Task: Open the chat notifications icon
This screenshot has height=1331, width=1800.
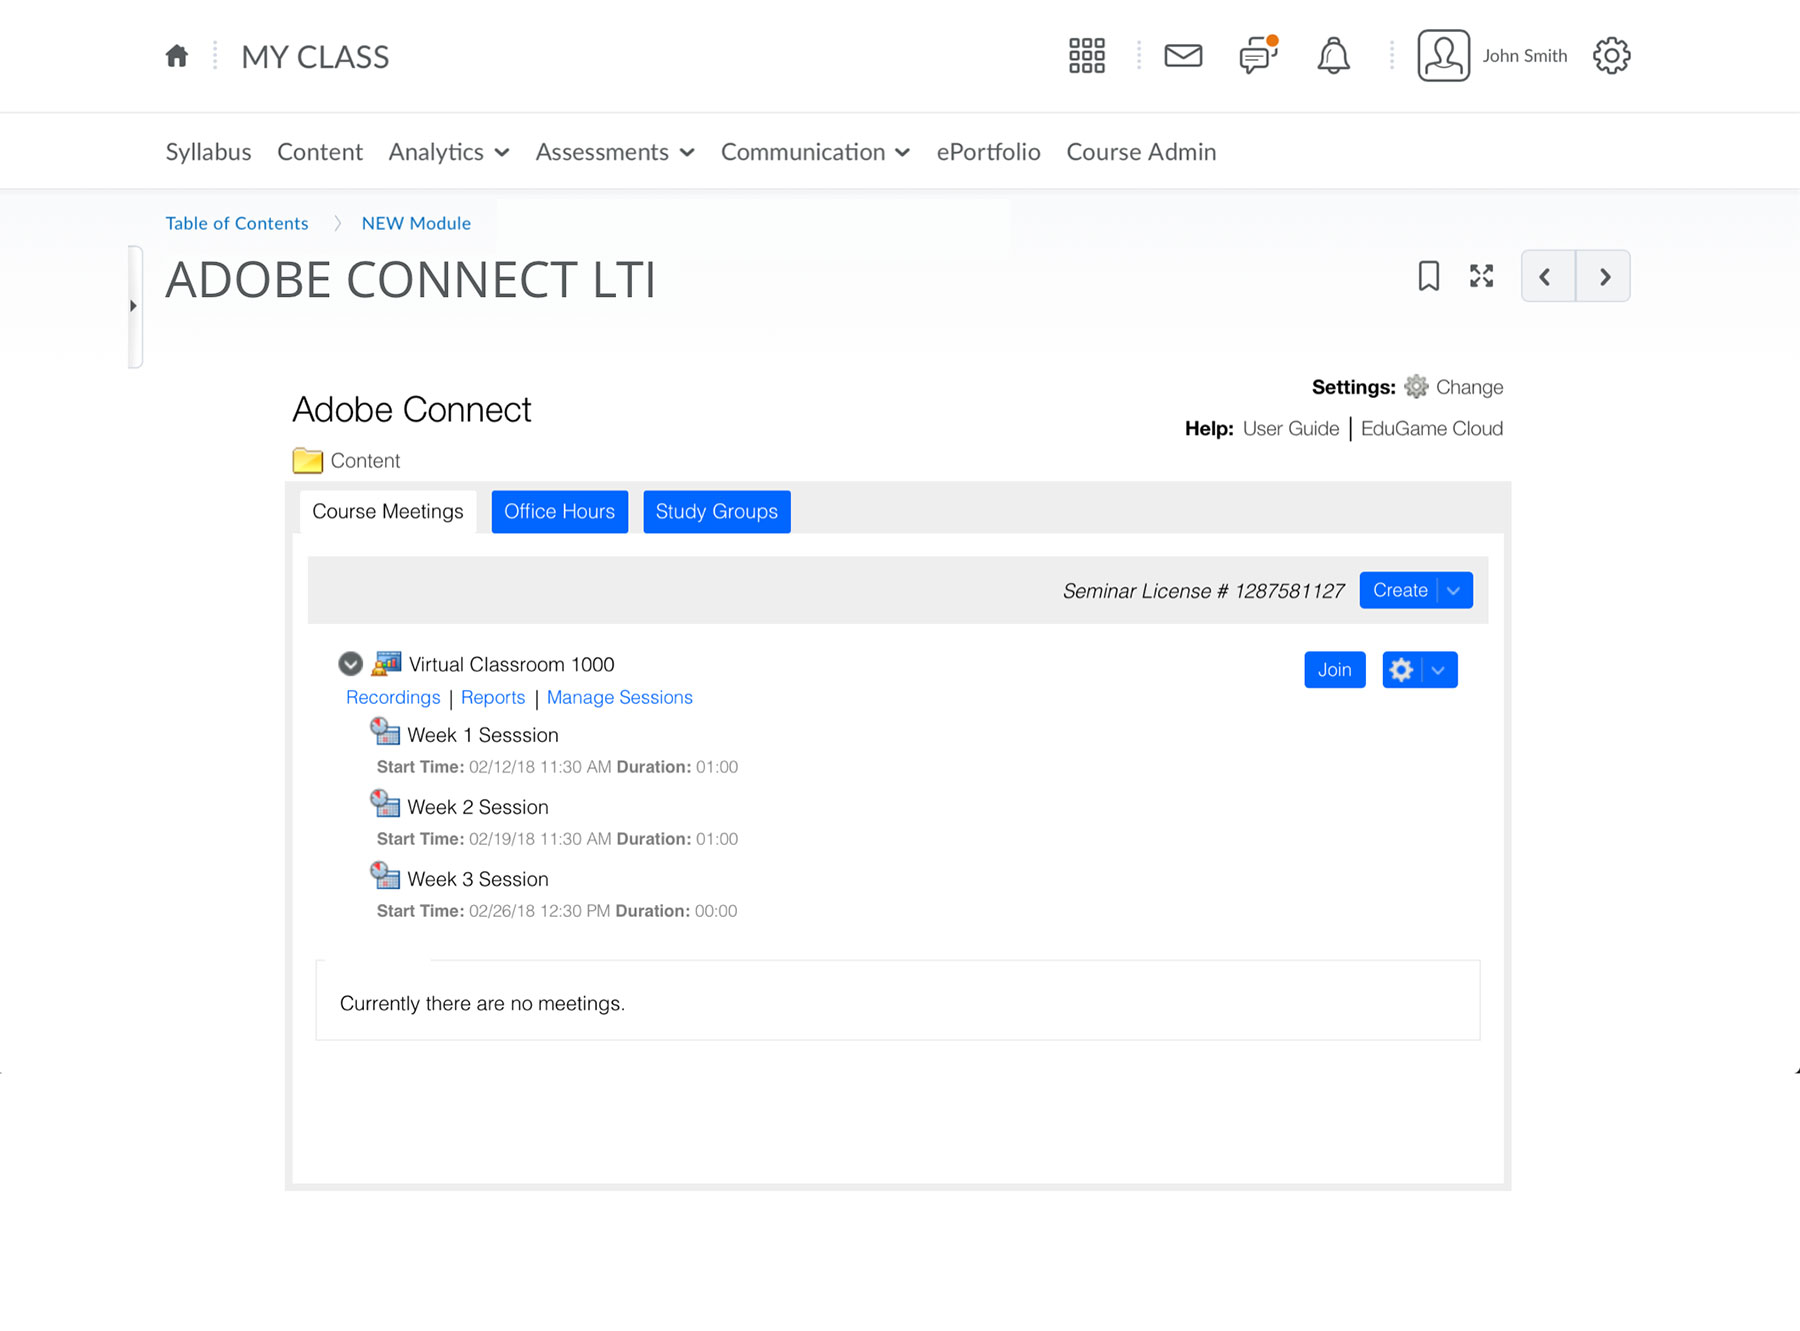Action: [1257, 56]
